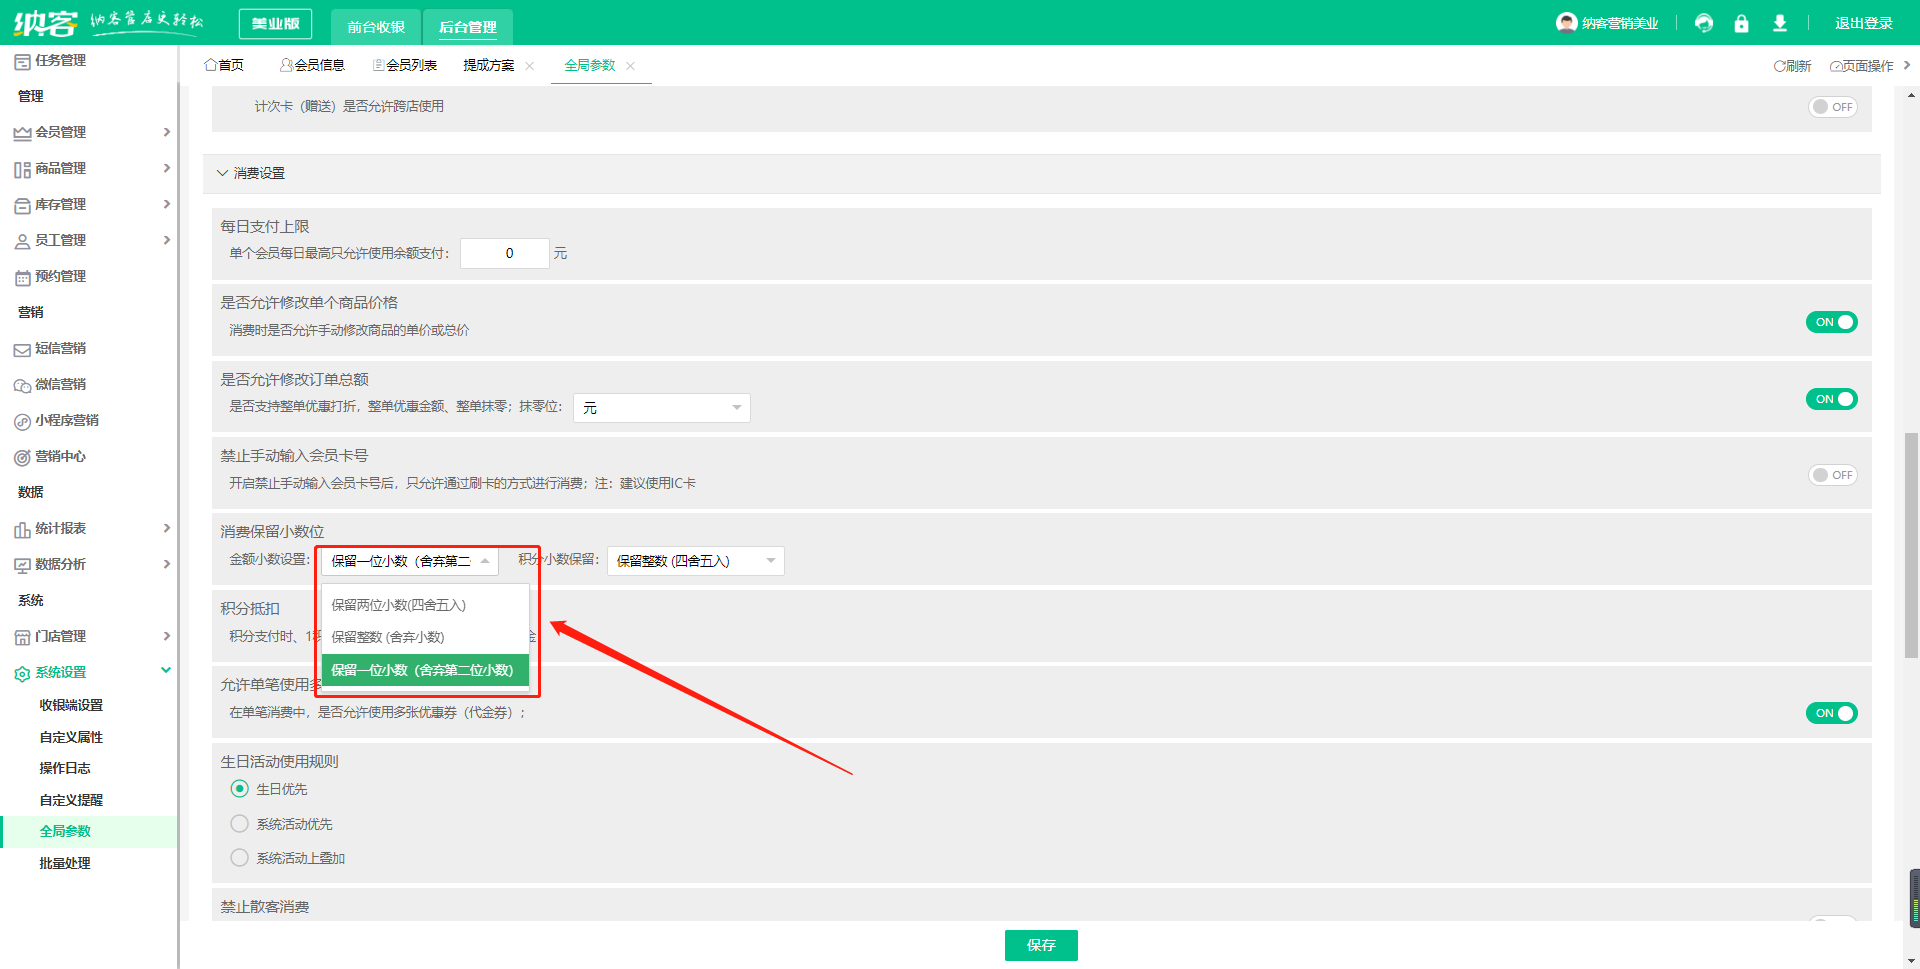Select the 系统活动优先 radio button
The height and width of the screenshot is (969, 1920).
point(240,824)
